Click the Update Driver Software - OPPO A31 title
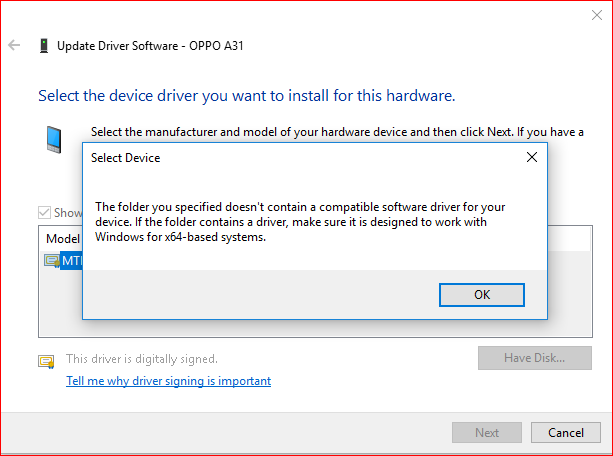Viewport: 613px width, 456px height. (x=150, y=46)
